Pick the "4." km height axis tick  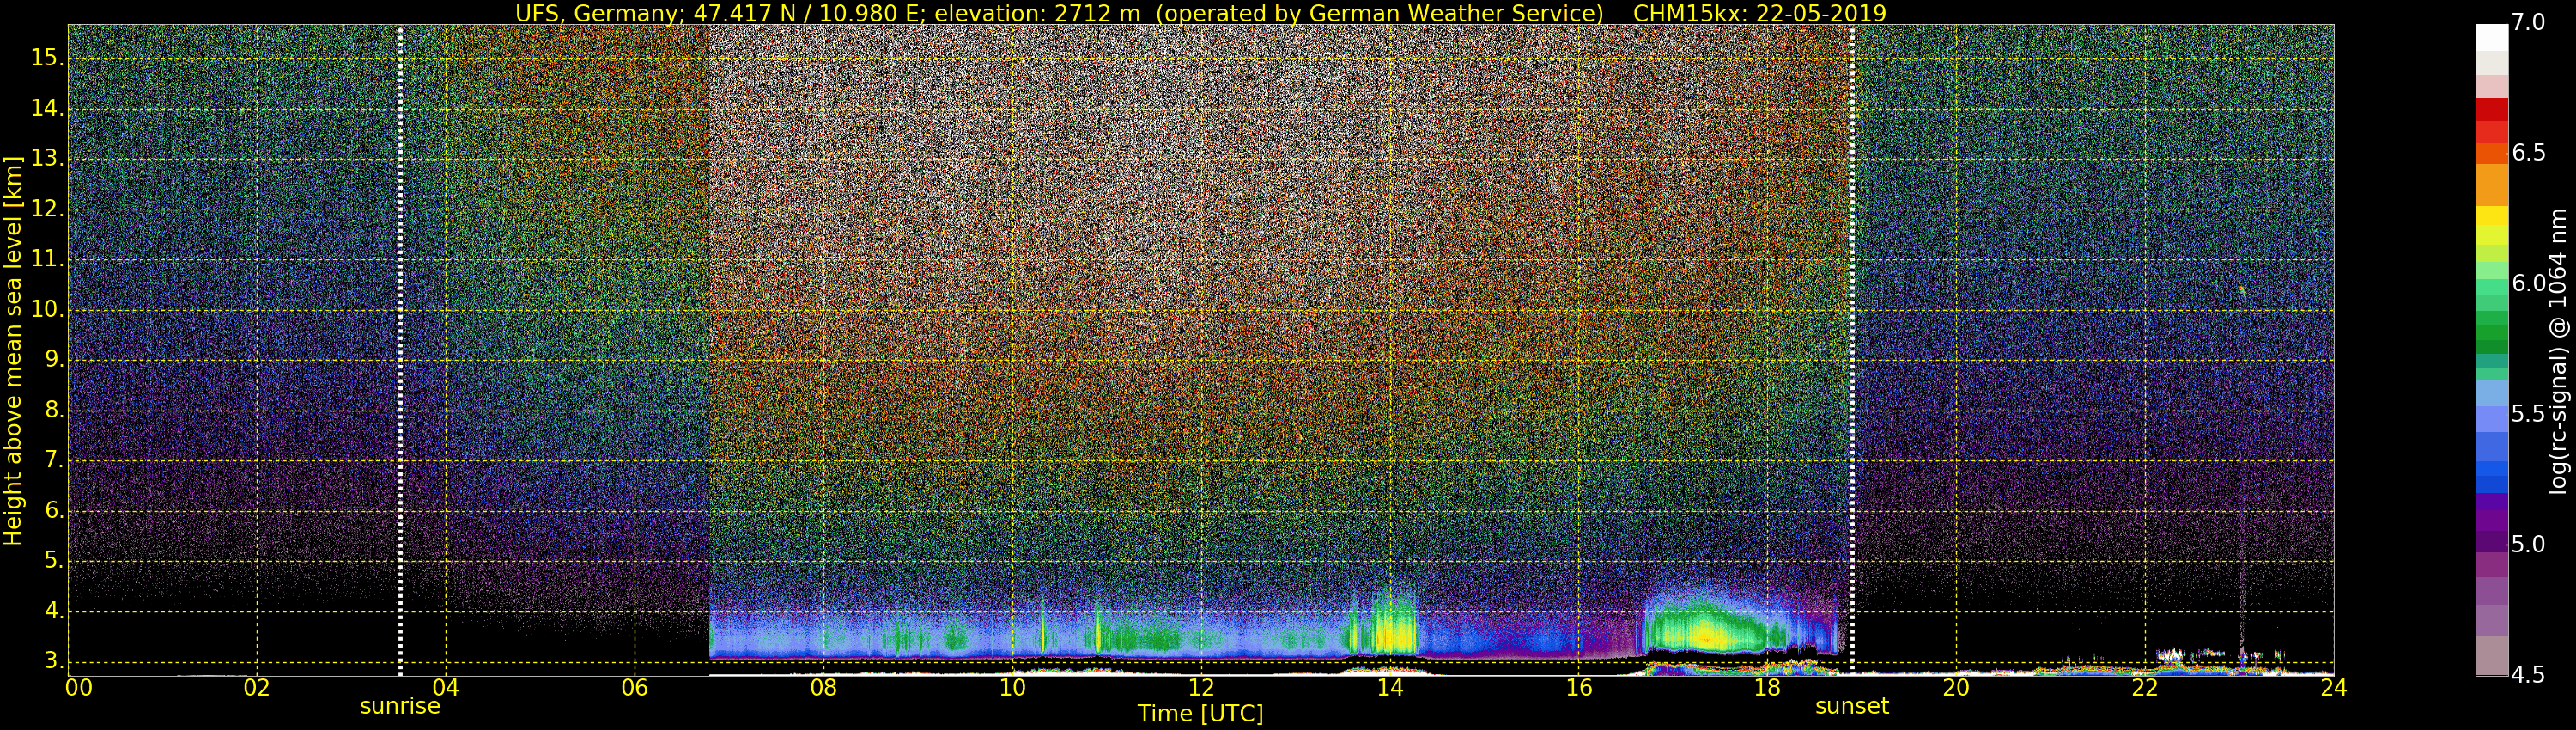[53, 612]
